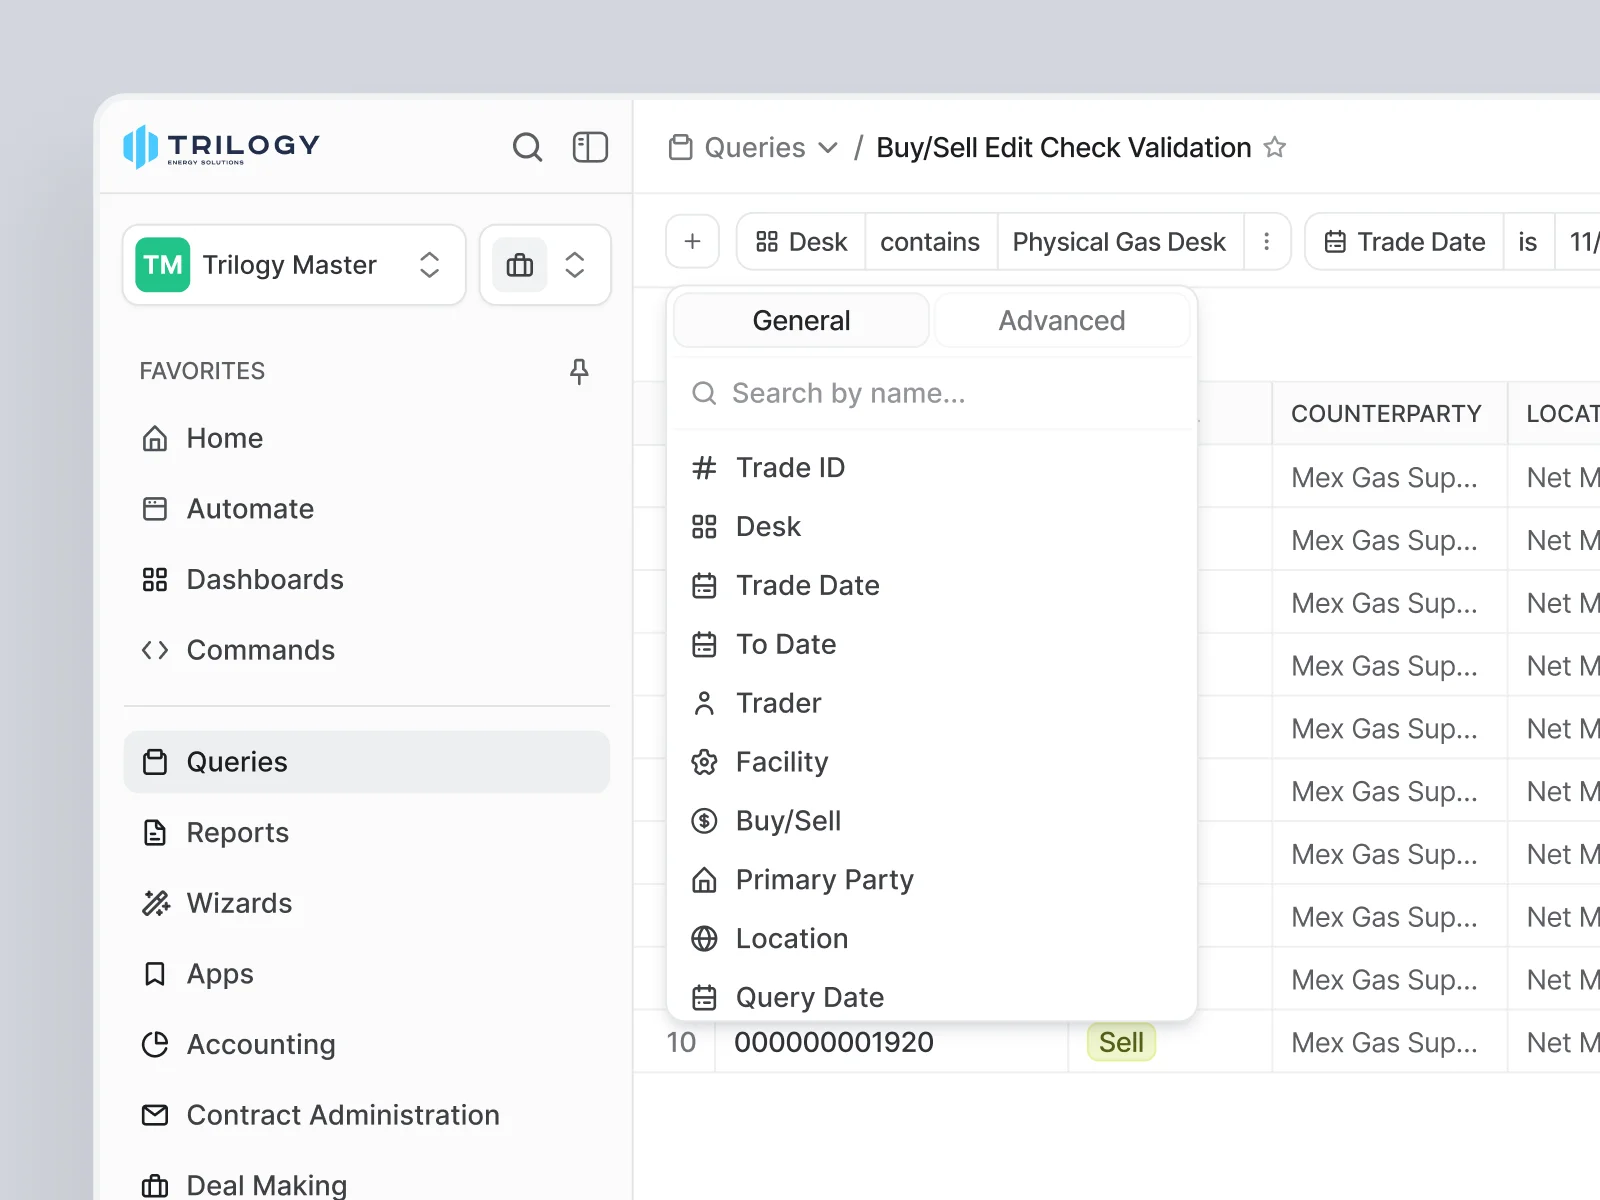Focus the Search by name field
The height and width of the screenshot is (1200, 1600).
coord(932,394)
